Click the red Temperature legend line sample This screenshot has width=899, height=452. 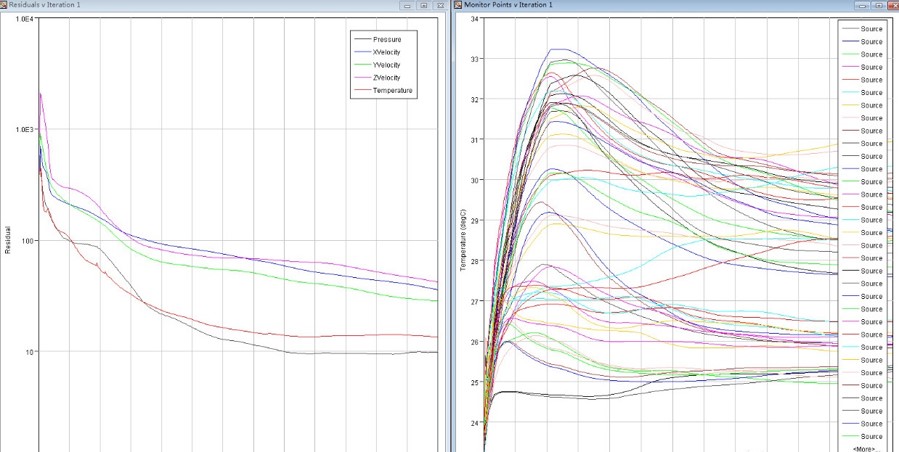click(x=361, y=91)
